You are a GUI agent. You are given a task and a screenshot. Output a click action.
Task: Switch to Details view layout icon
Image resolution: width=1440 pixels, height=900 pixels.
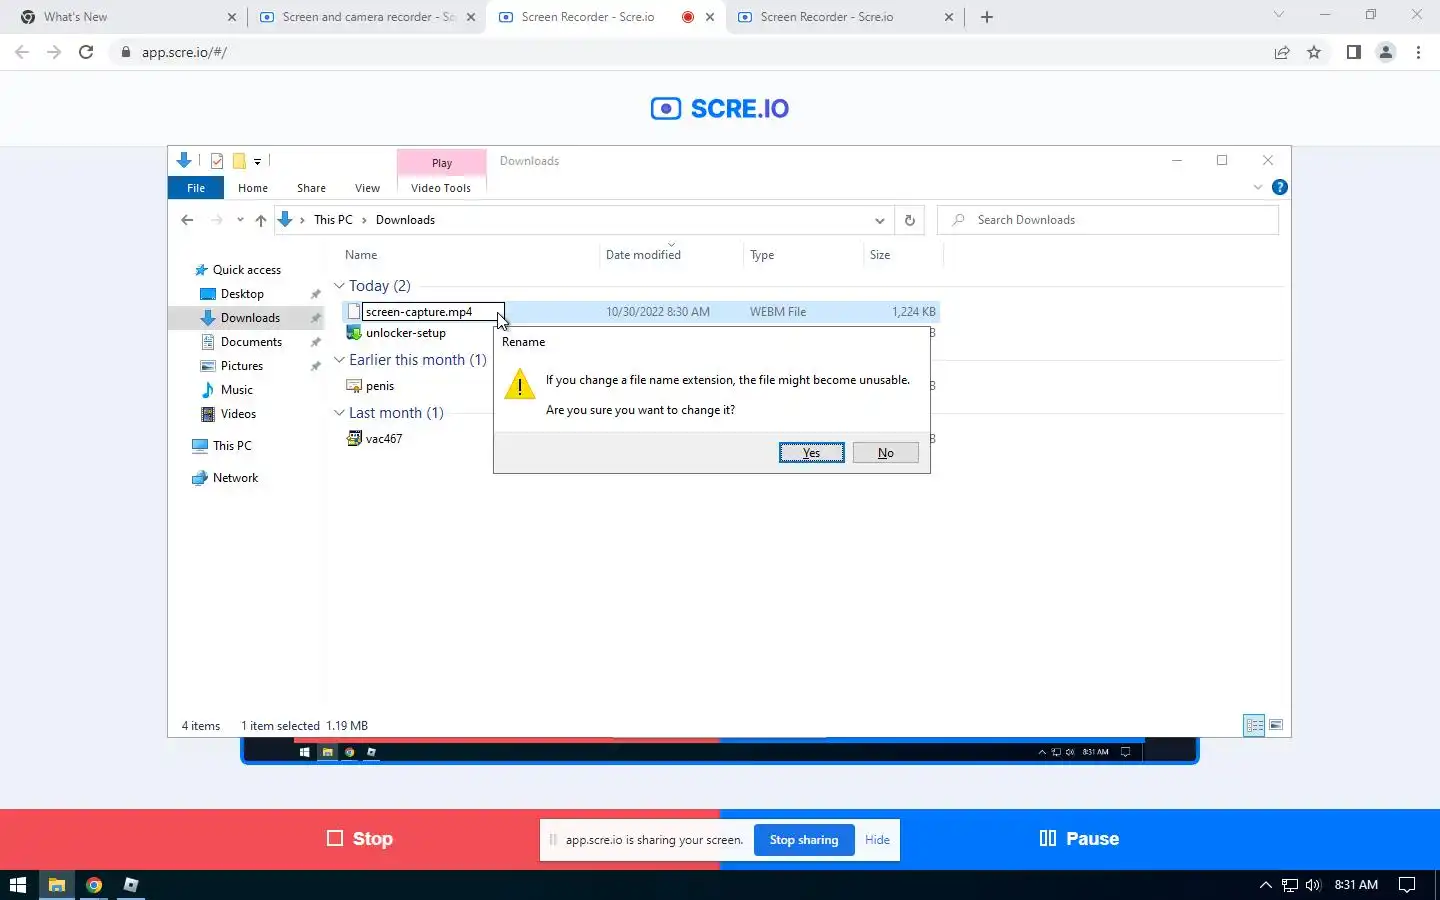coord(1254,726)
